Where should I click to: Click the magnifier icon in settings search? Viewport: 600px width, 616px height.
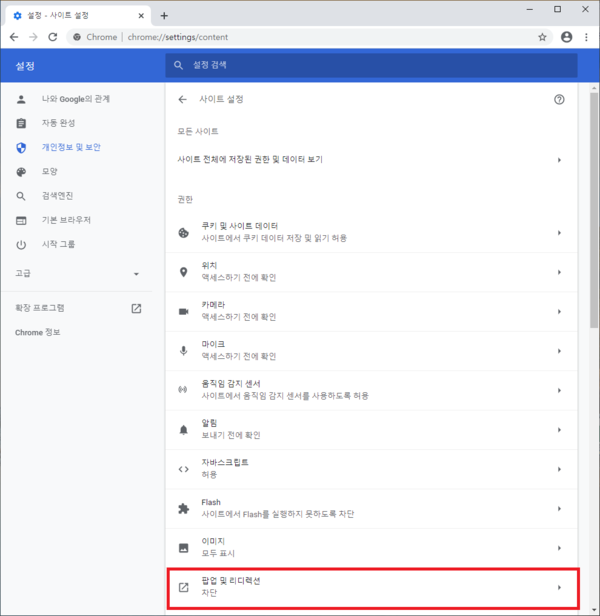(178, 65)
